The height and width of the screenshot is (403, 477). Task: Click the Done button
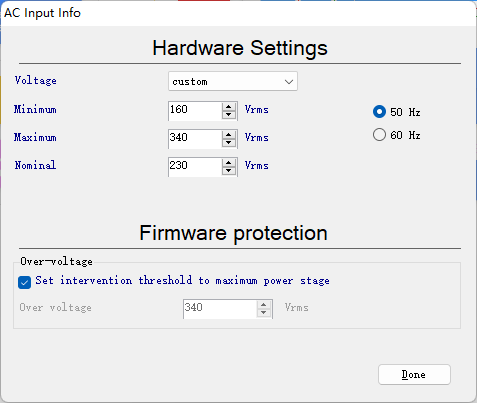click(x=414, y=374)
